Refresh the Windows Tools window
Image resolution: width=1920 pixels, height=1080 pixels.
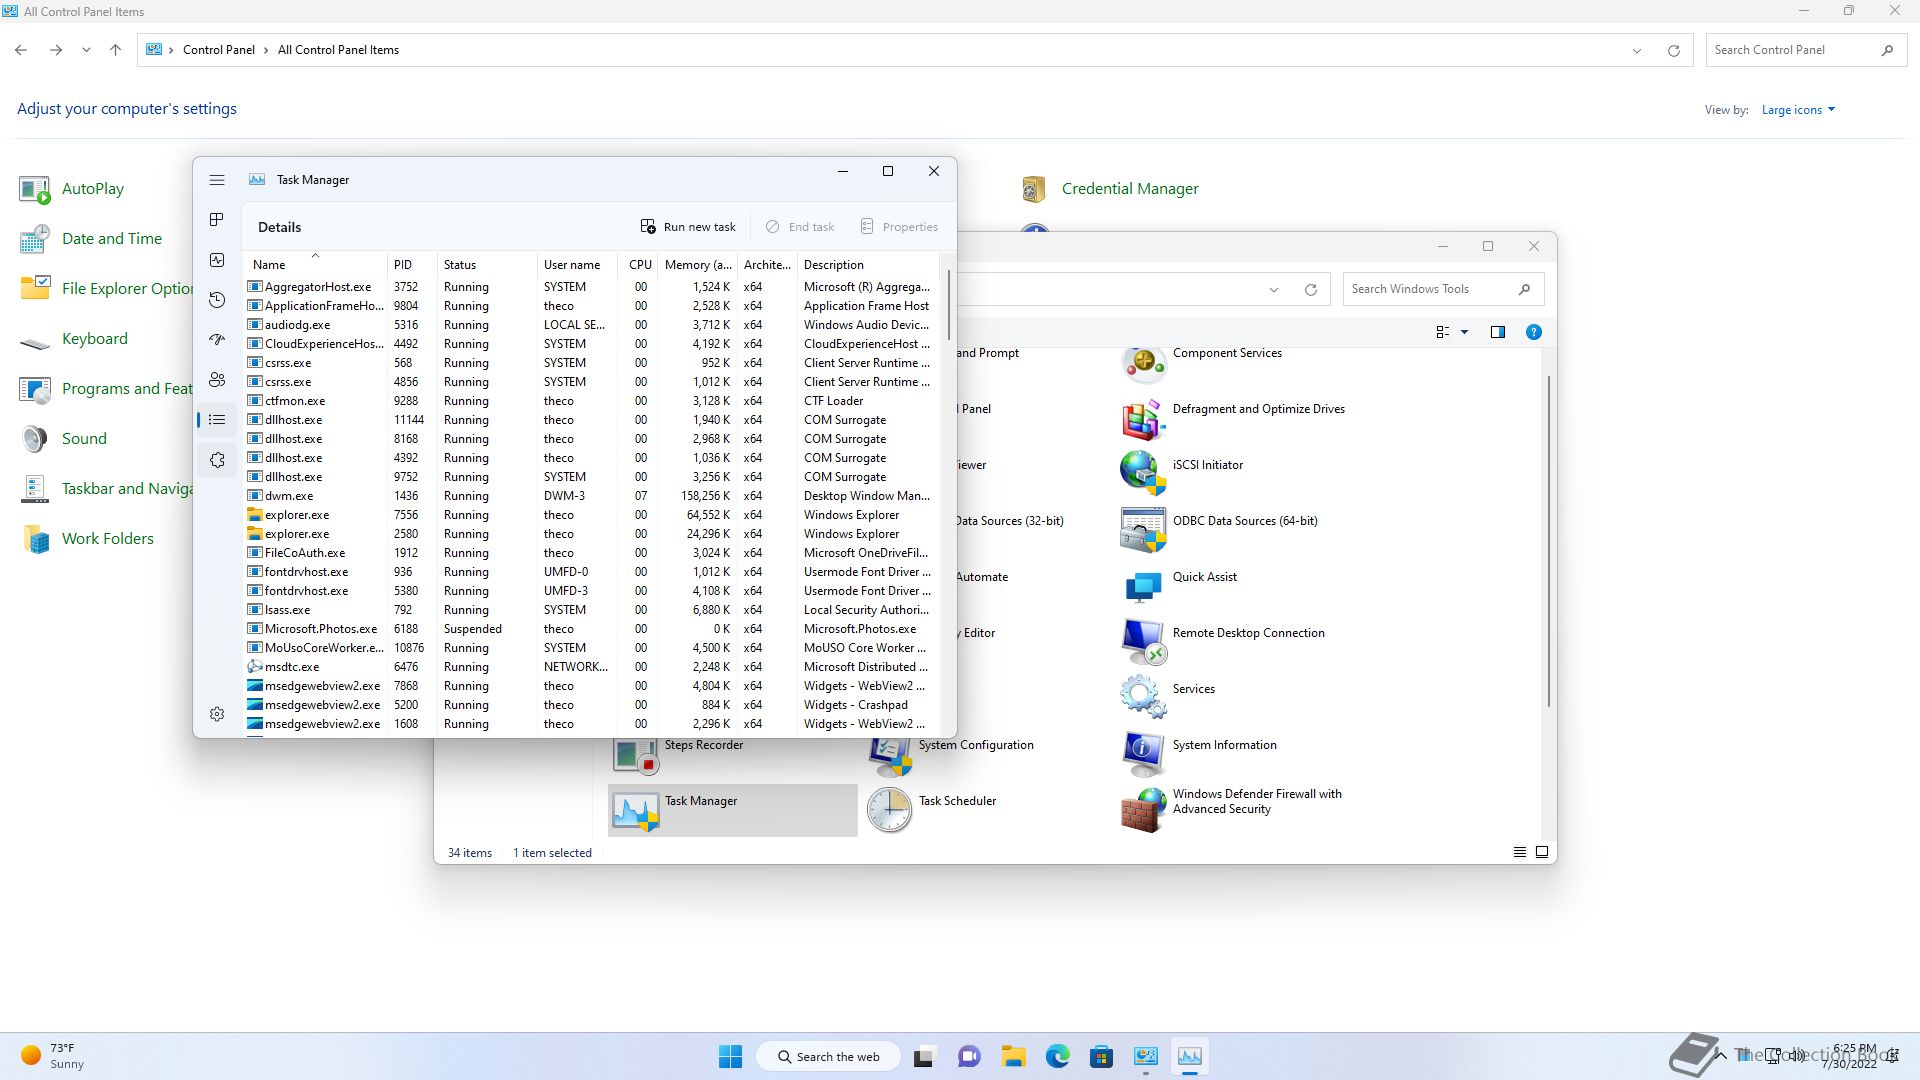(1311, 290)
